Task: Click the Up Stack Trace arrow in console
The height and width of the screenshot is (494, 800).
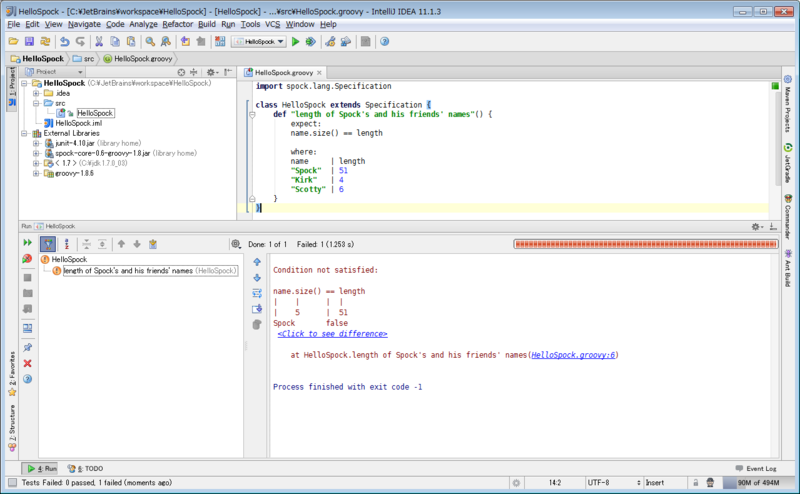Action: click(257, 262)
